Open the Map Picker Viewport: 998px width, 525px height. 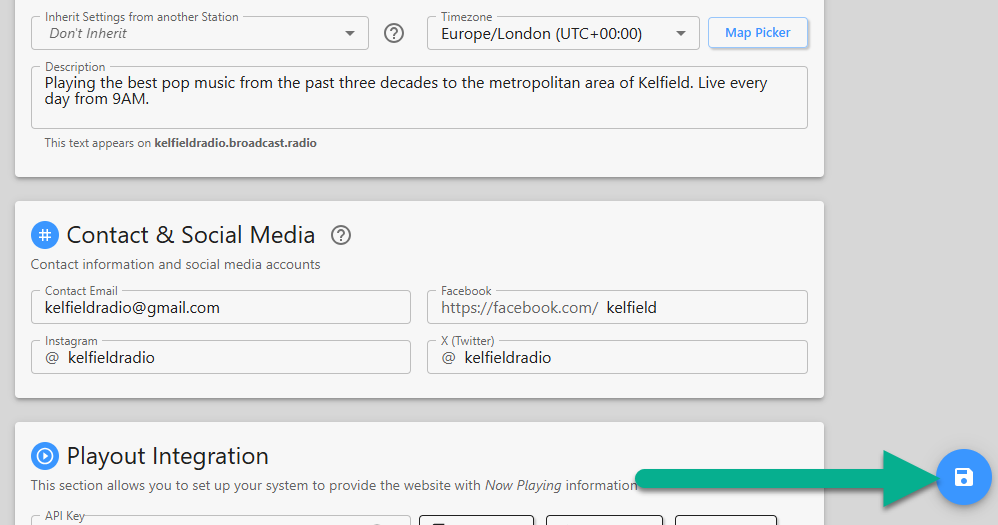757,32
